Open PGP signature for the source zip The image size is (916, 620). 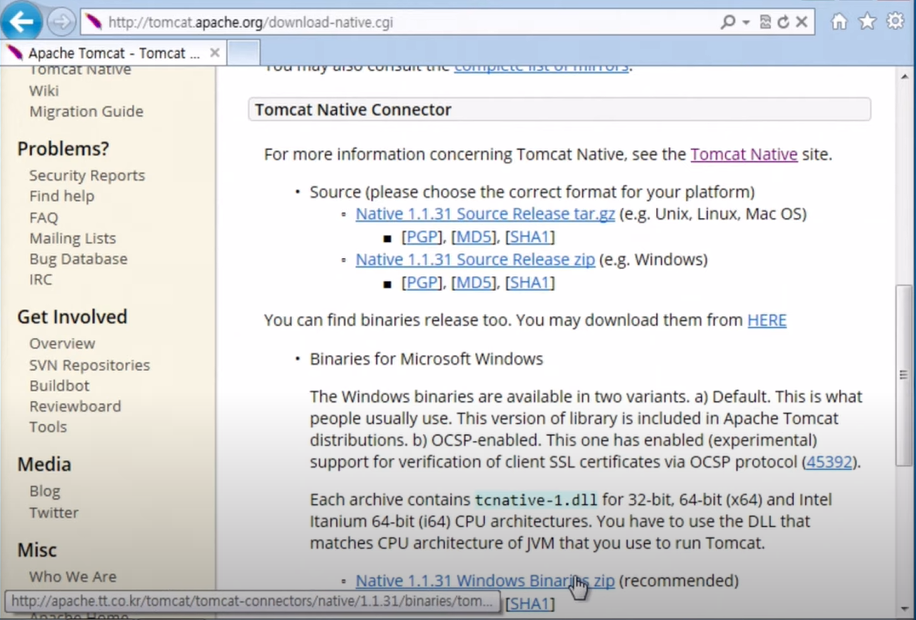422,283
